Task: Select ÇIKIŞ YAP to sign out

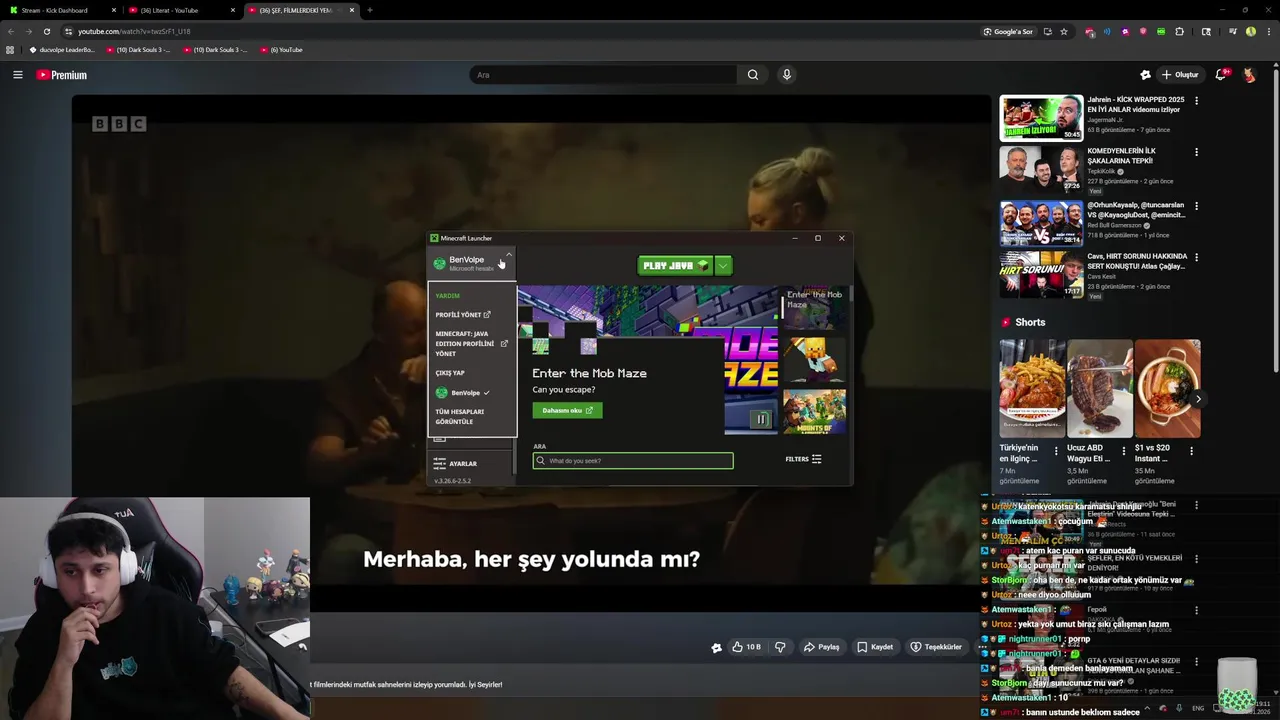Action: coord(450,373)
